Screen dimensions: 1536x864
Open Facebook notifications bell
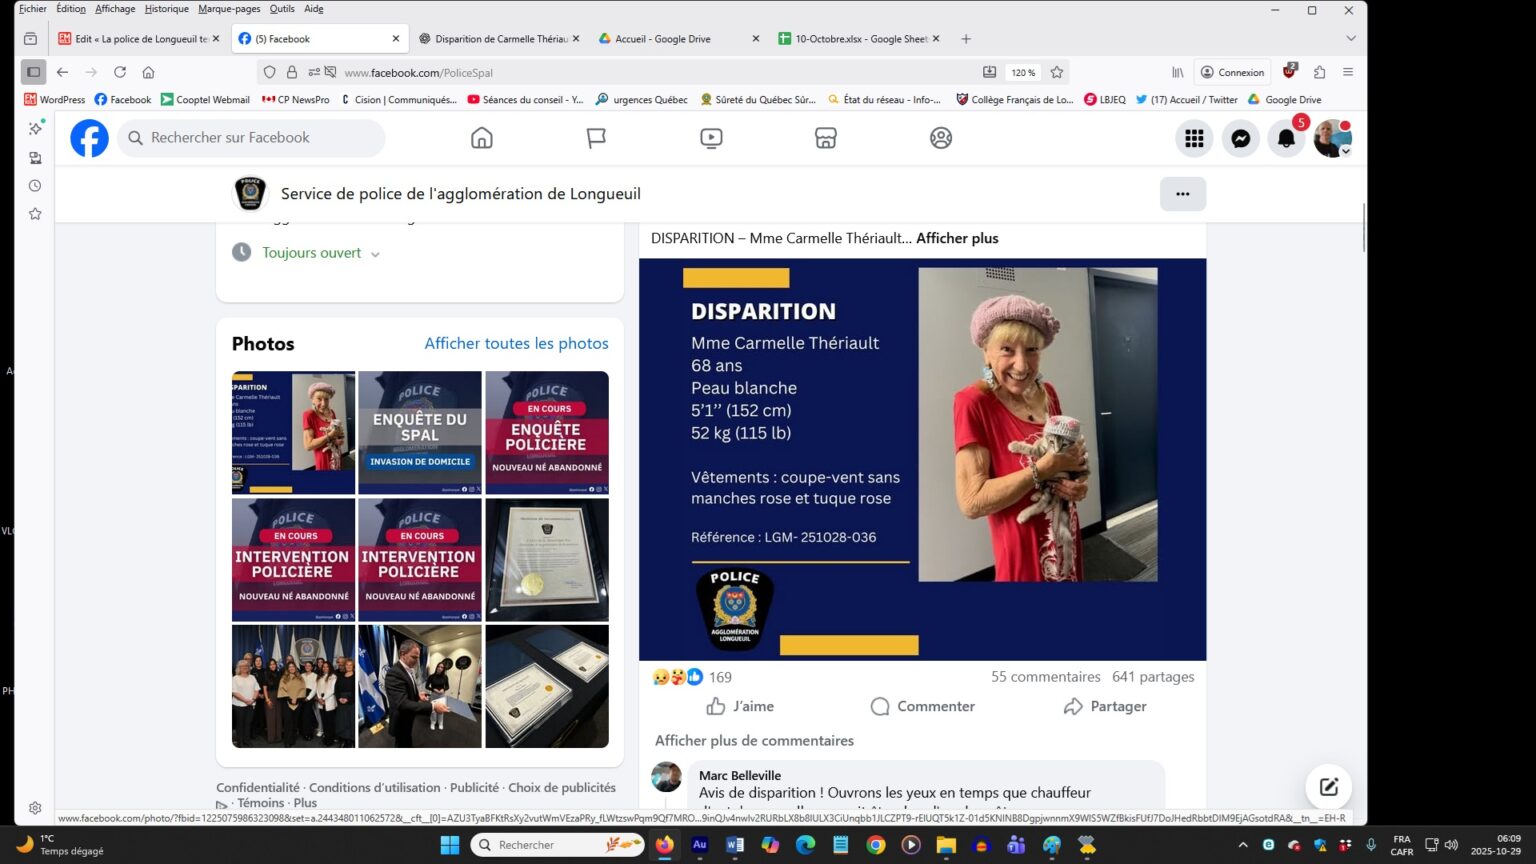(1286, 139)
